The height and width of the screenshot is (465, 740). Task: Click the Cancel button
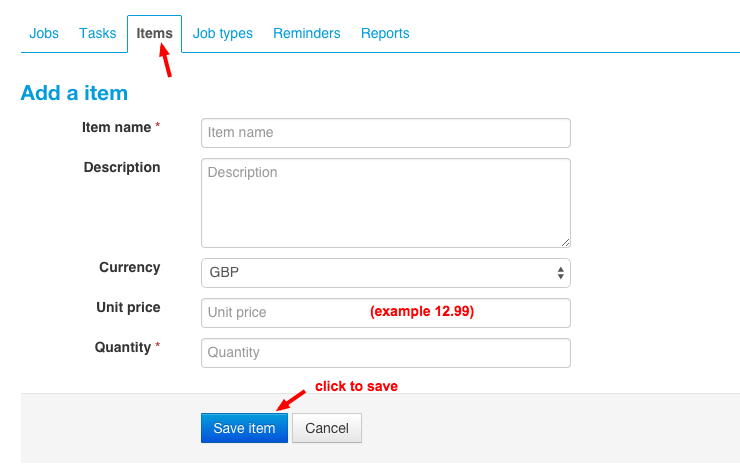tap(327, 428)
